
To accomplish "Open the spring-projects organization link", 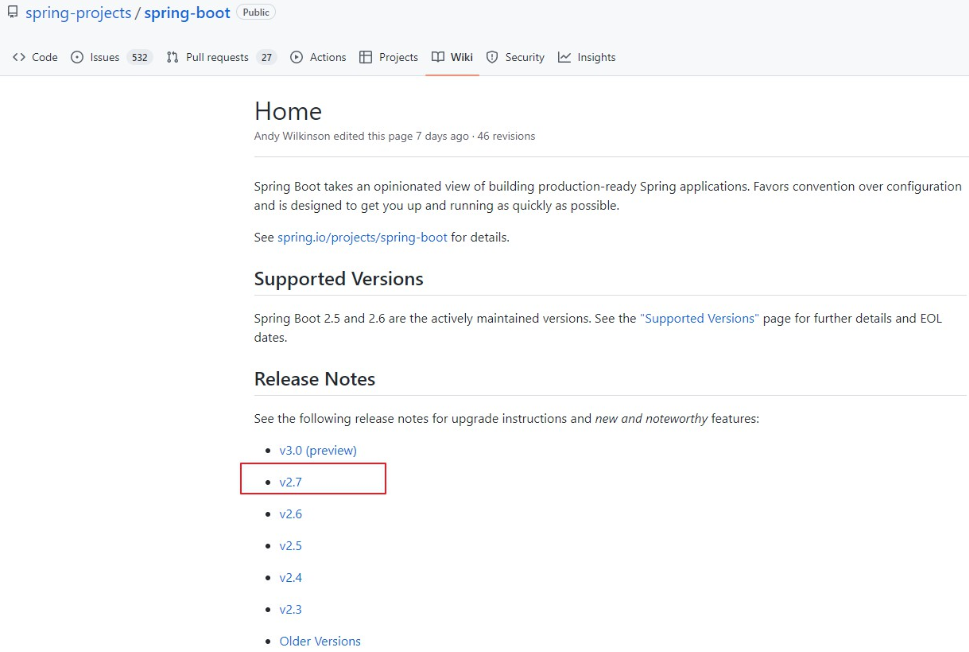I will click(78, 13).
